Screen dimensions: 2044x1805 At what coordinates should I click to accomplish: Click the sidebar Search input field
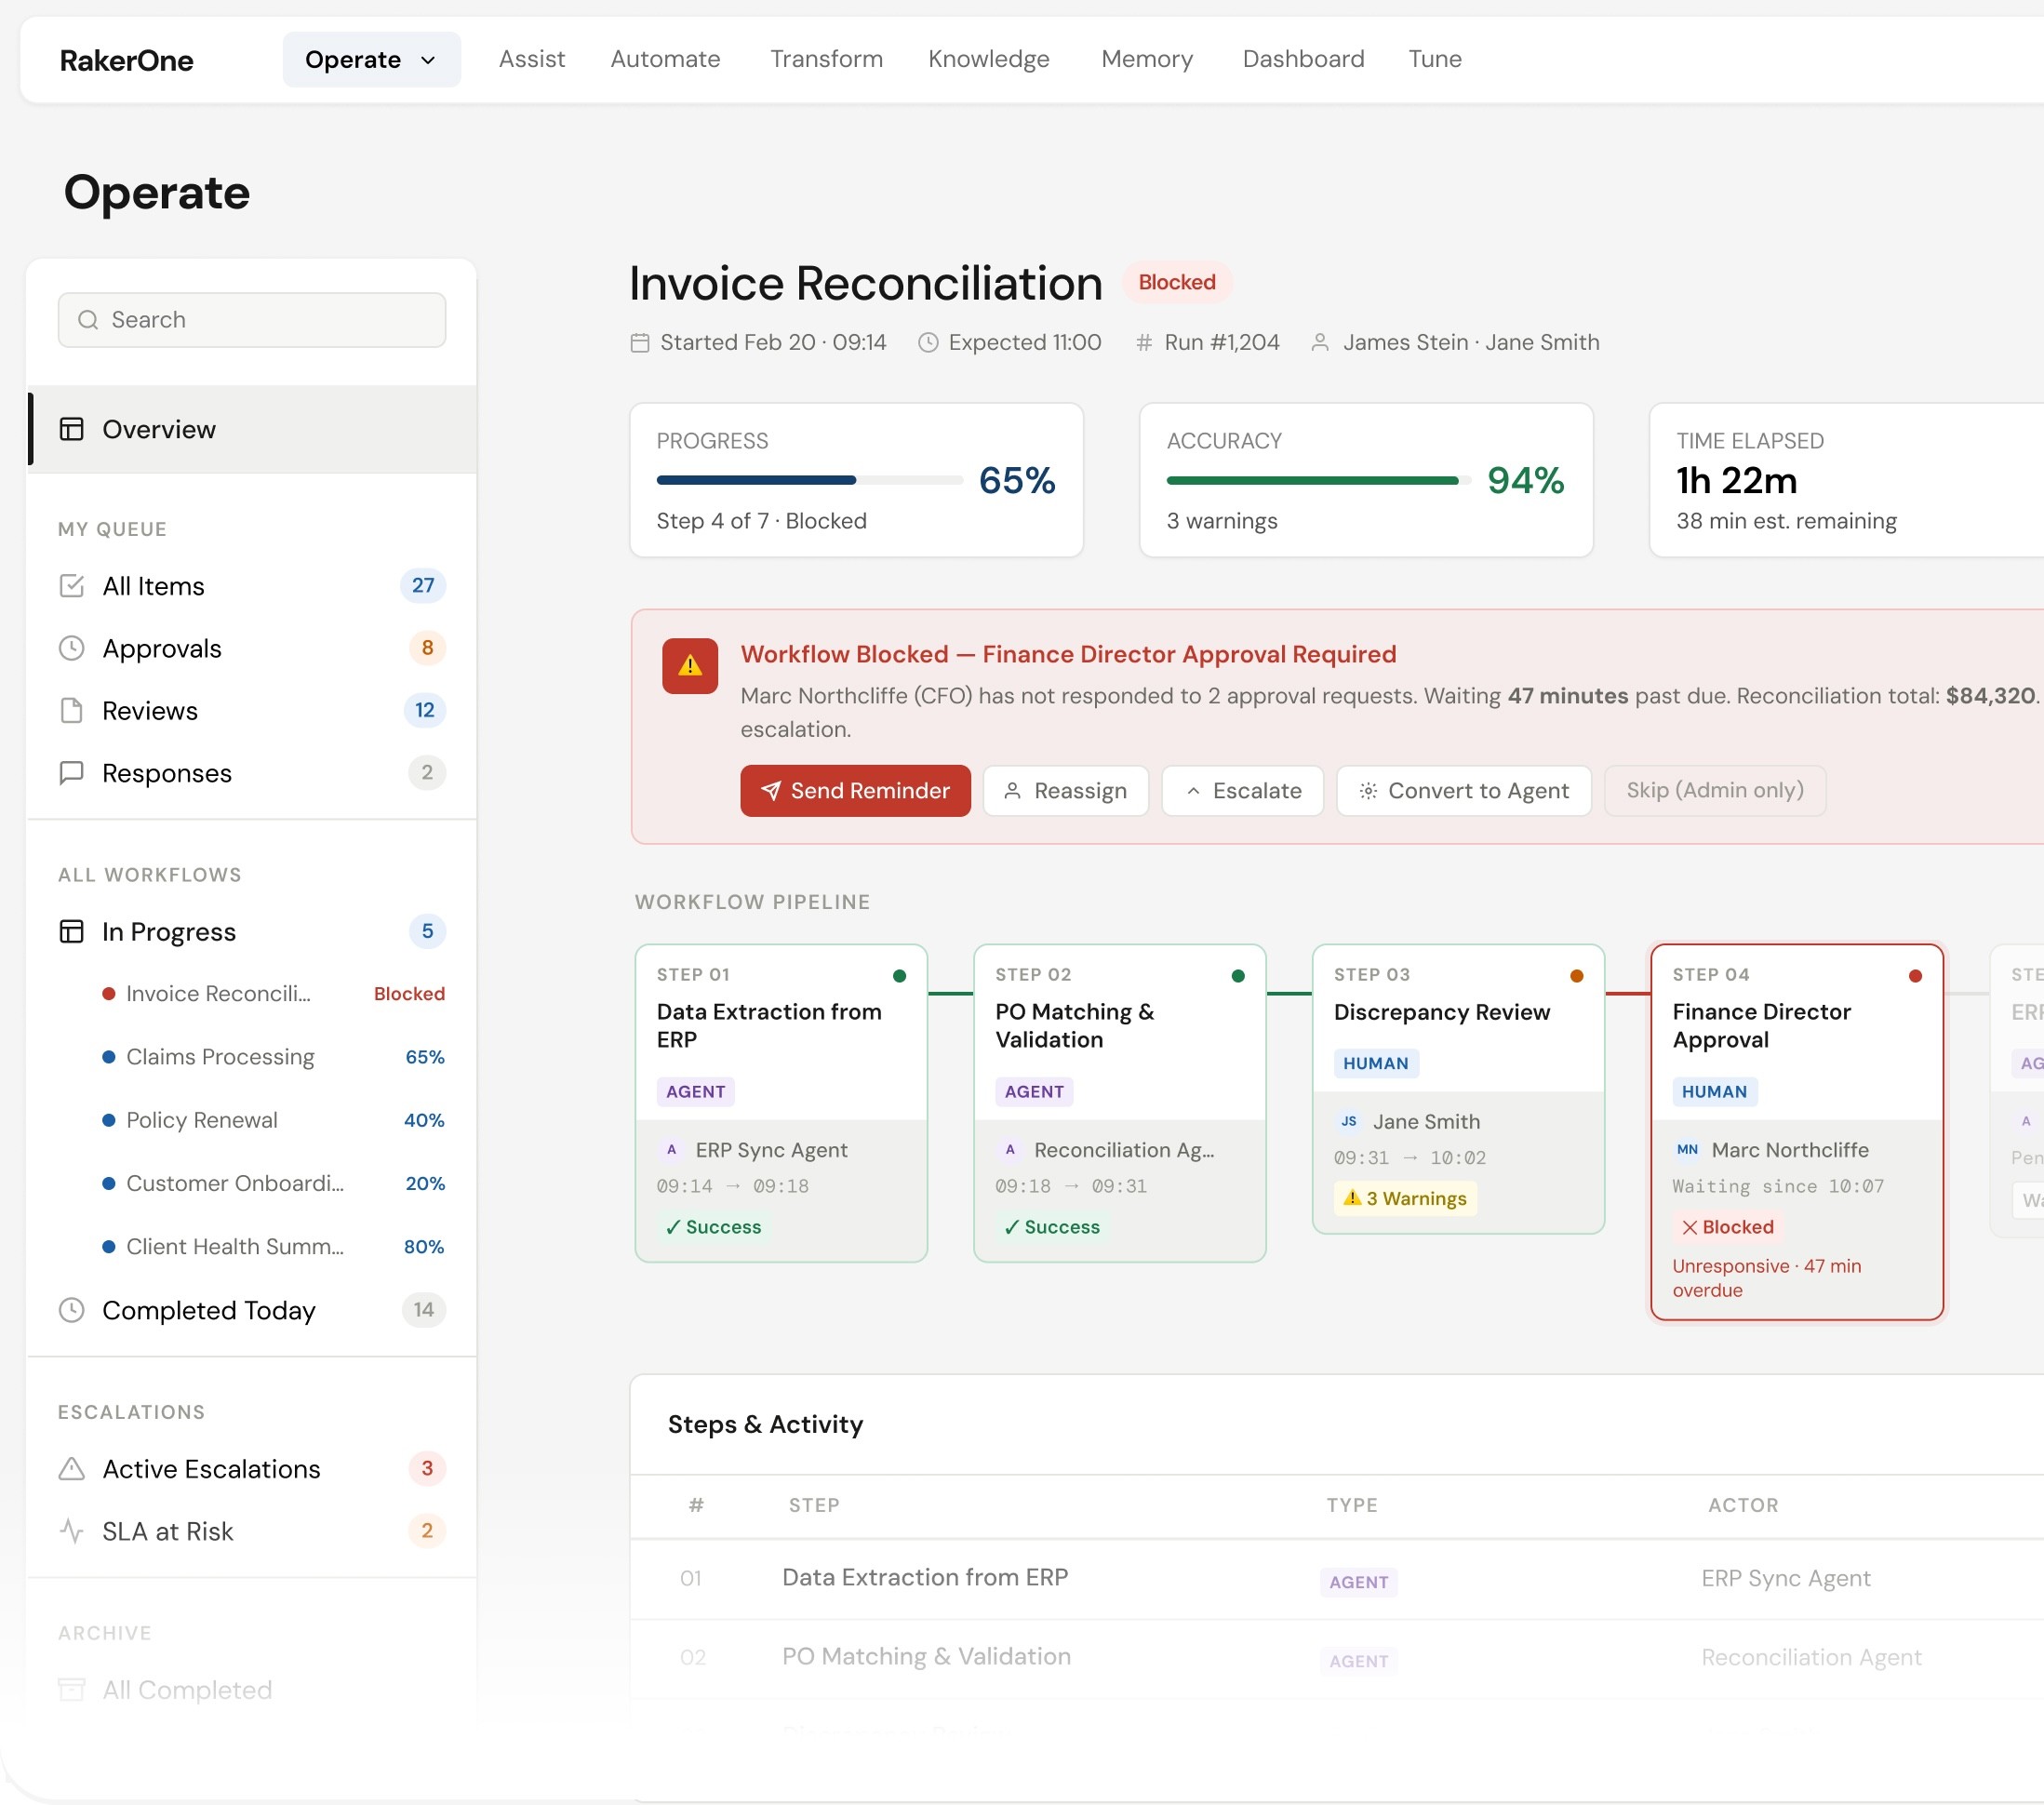[252, 320]
